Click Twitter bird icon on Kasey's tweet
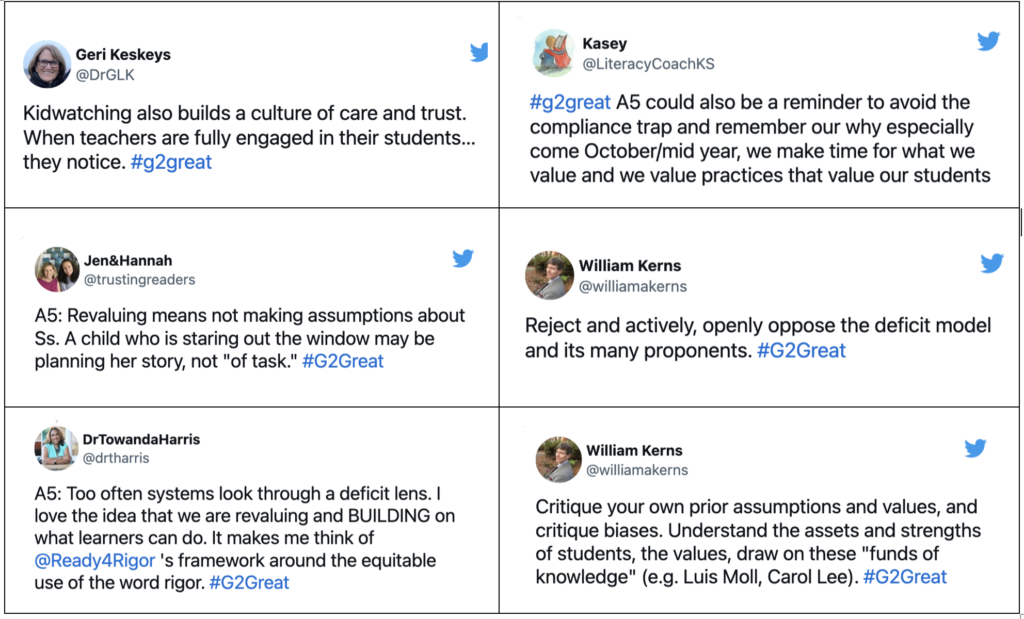The height and width of the screenshot is (619, 1024). pyautogui.click(x=989, y=41)
